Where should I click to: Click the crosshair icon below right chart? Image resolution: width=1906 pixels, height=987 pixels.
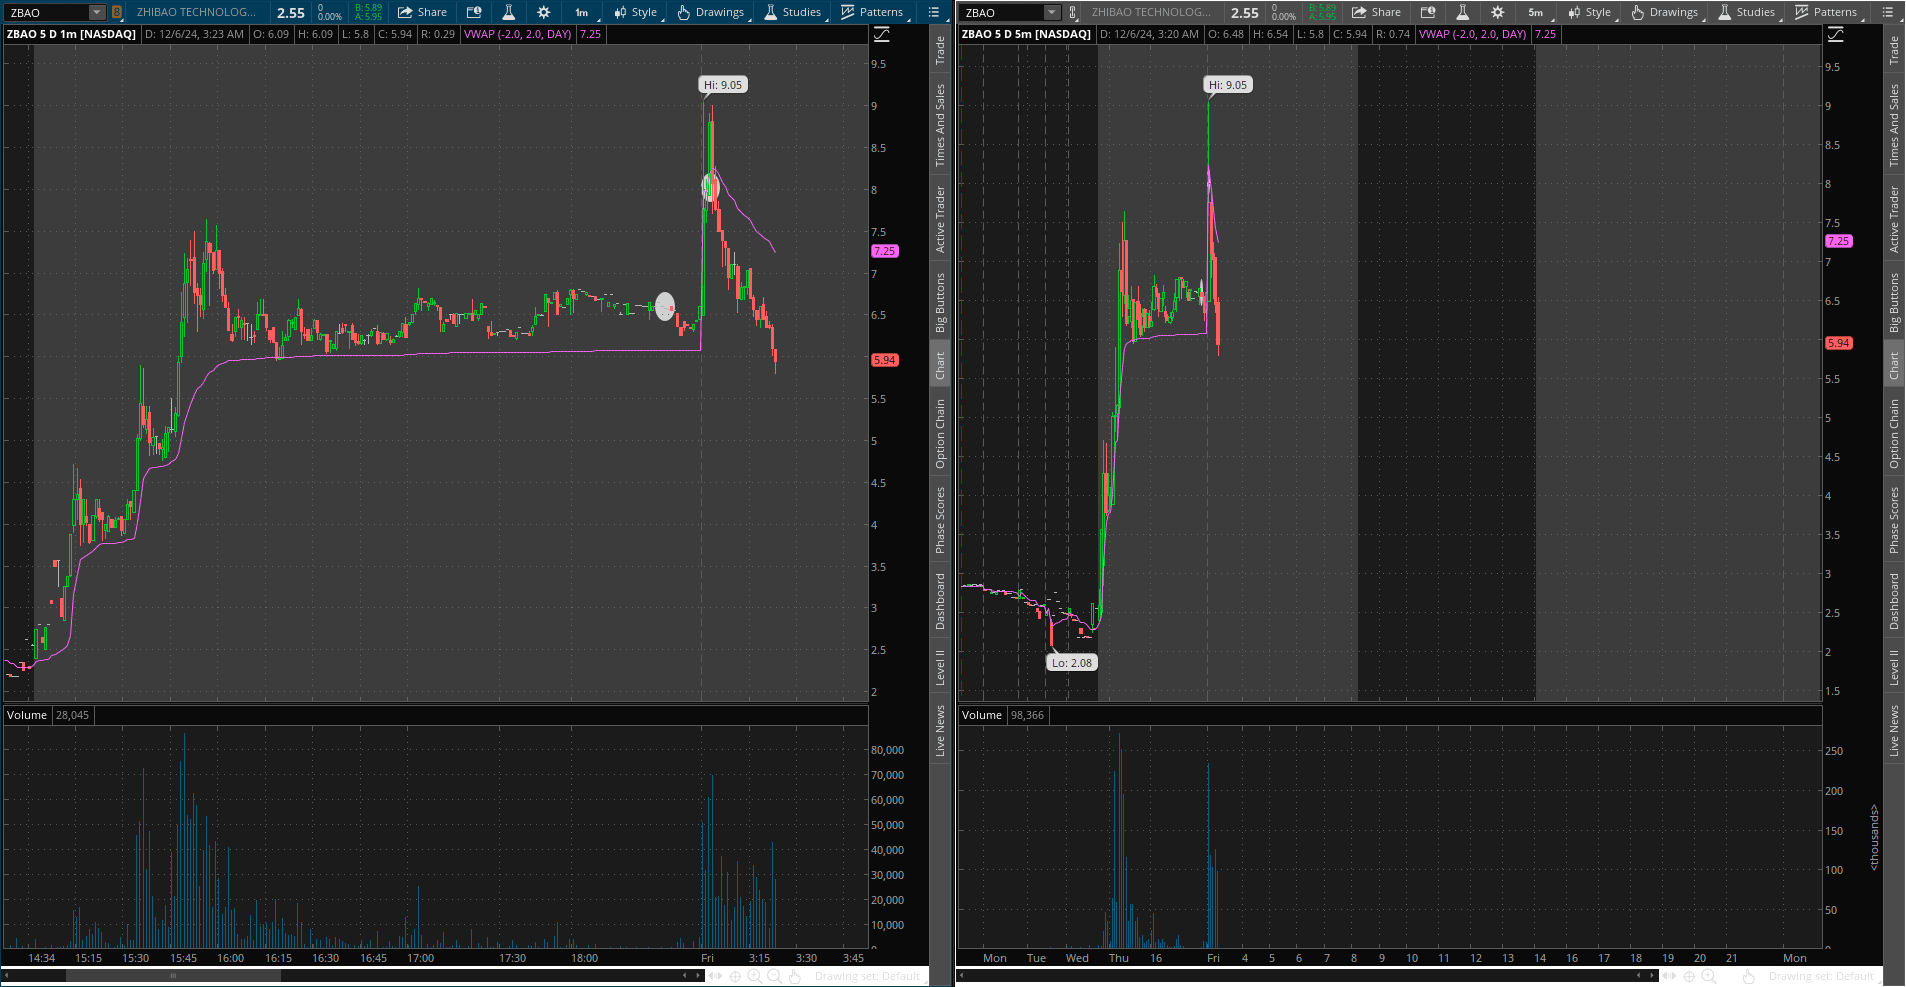(1689, 976)
